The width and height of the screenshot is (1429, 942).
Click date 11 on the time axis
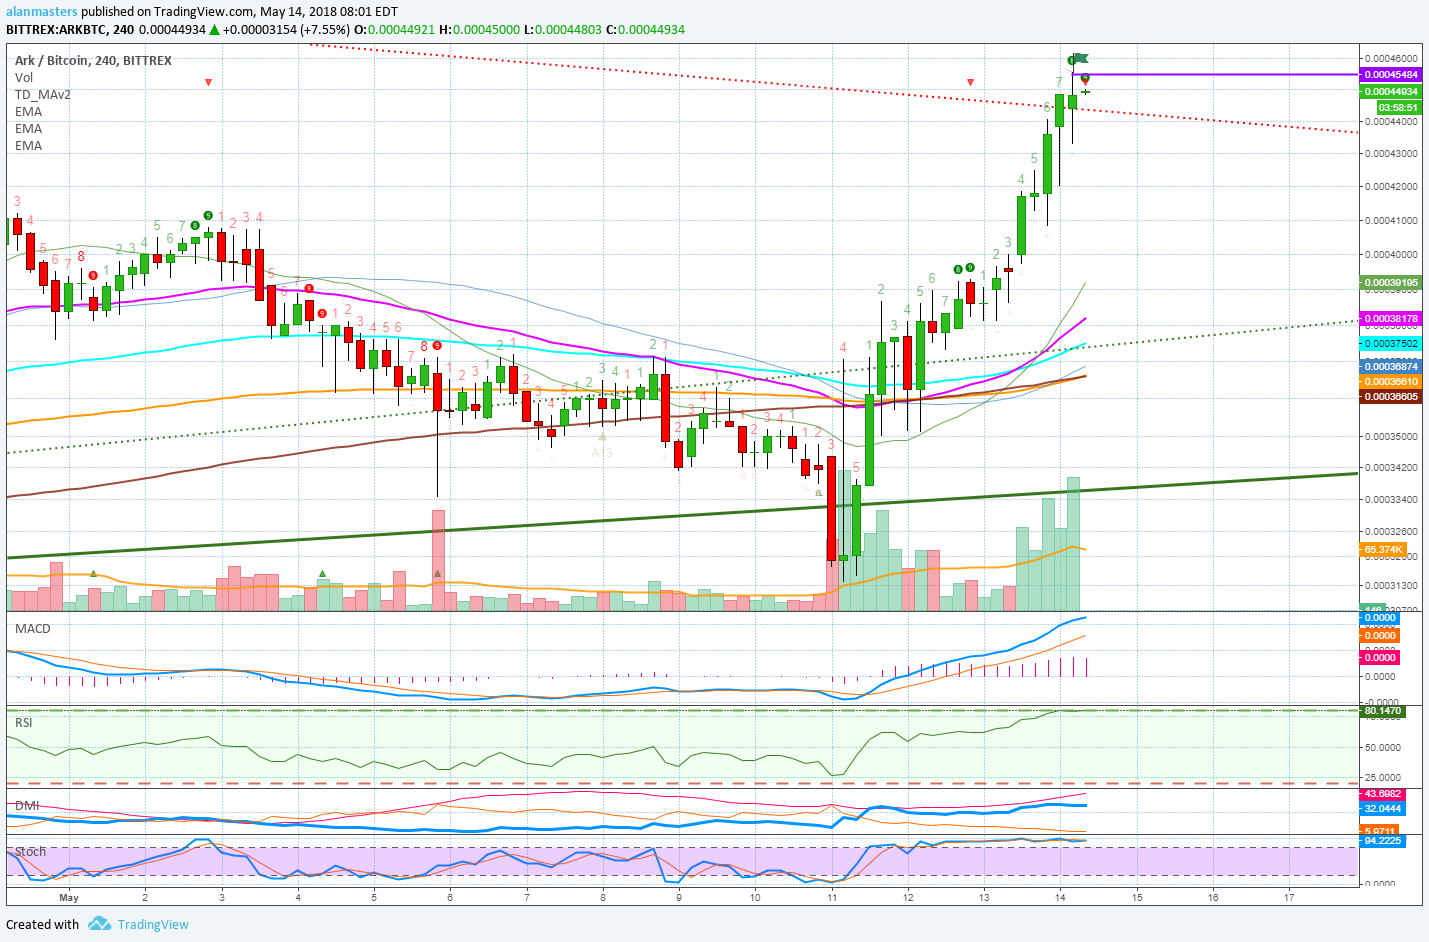tap(832, 897)
